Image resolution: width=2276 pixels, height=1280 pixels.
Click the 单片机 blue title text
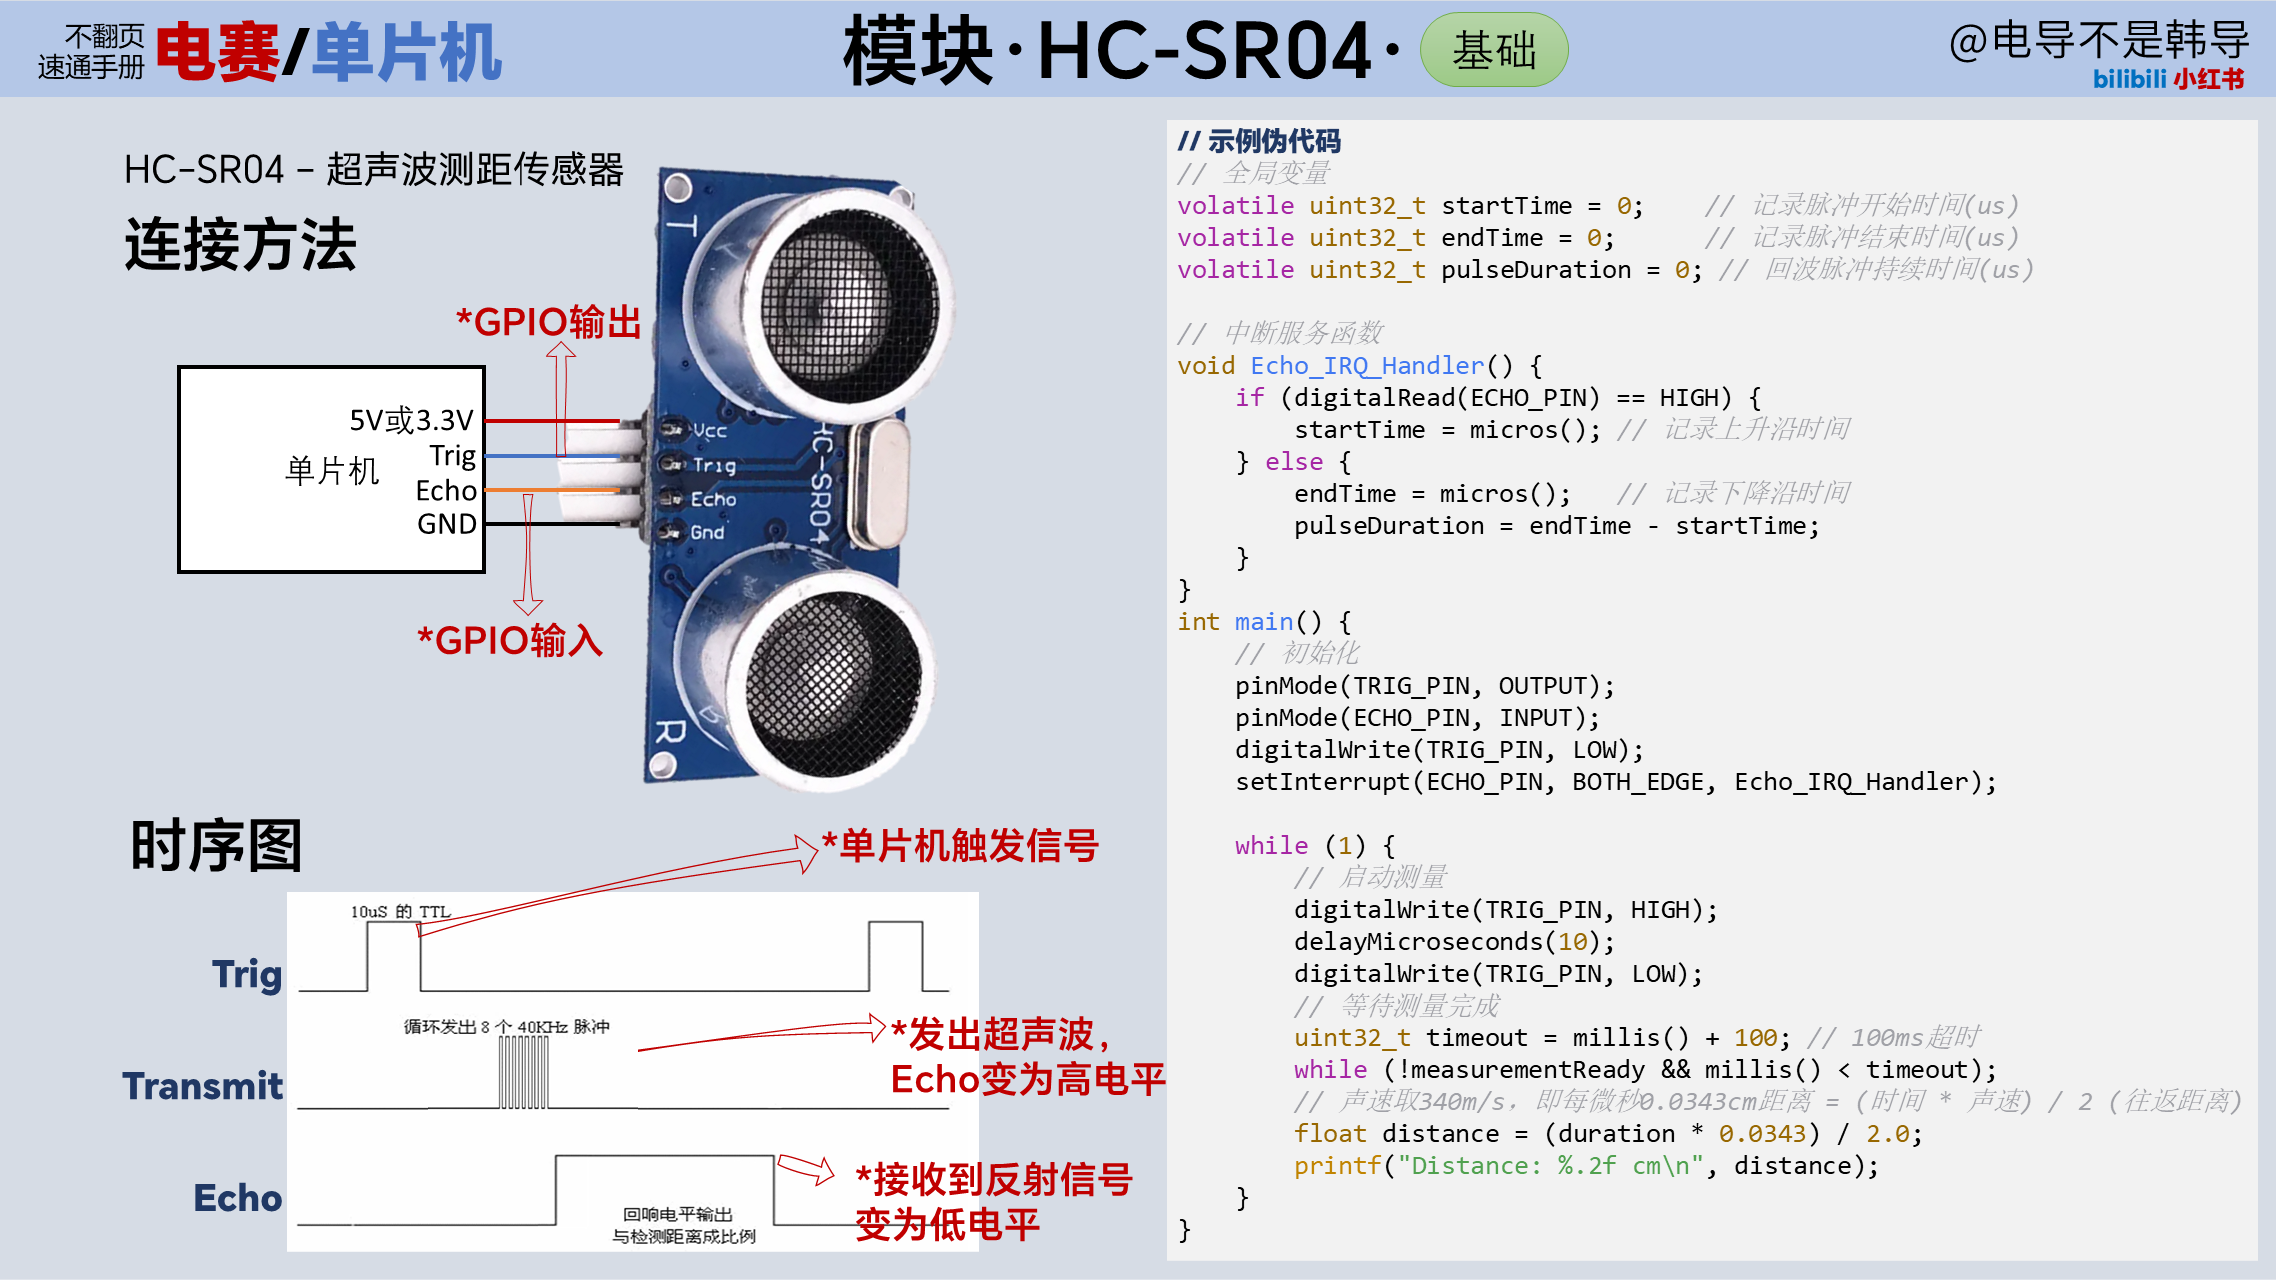tap(406, 52)
